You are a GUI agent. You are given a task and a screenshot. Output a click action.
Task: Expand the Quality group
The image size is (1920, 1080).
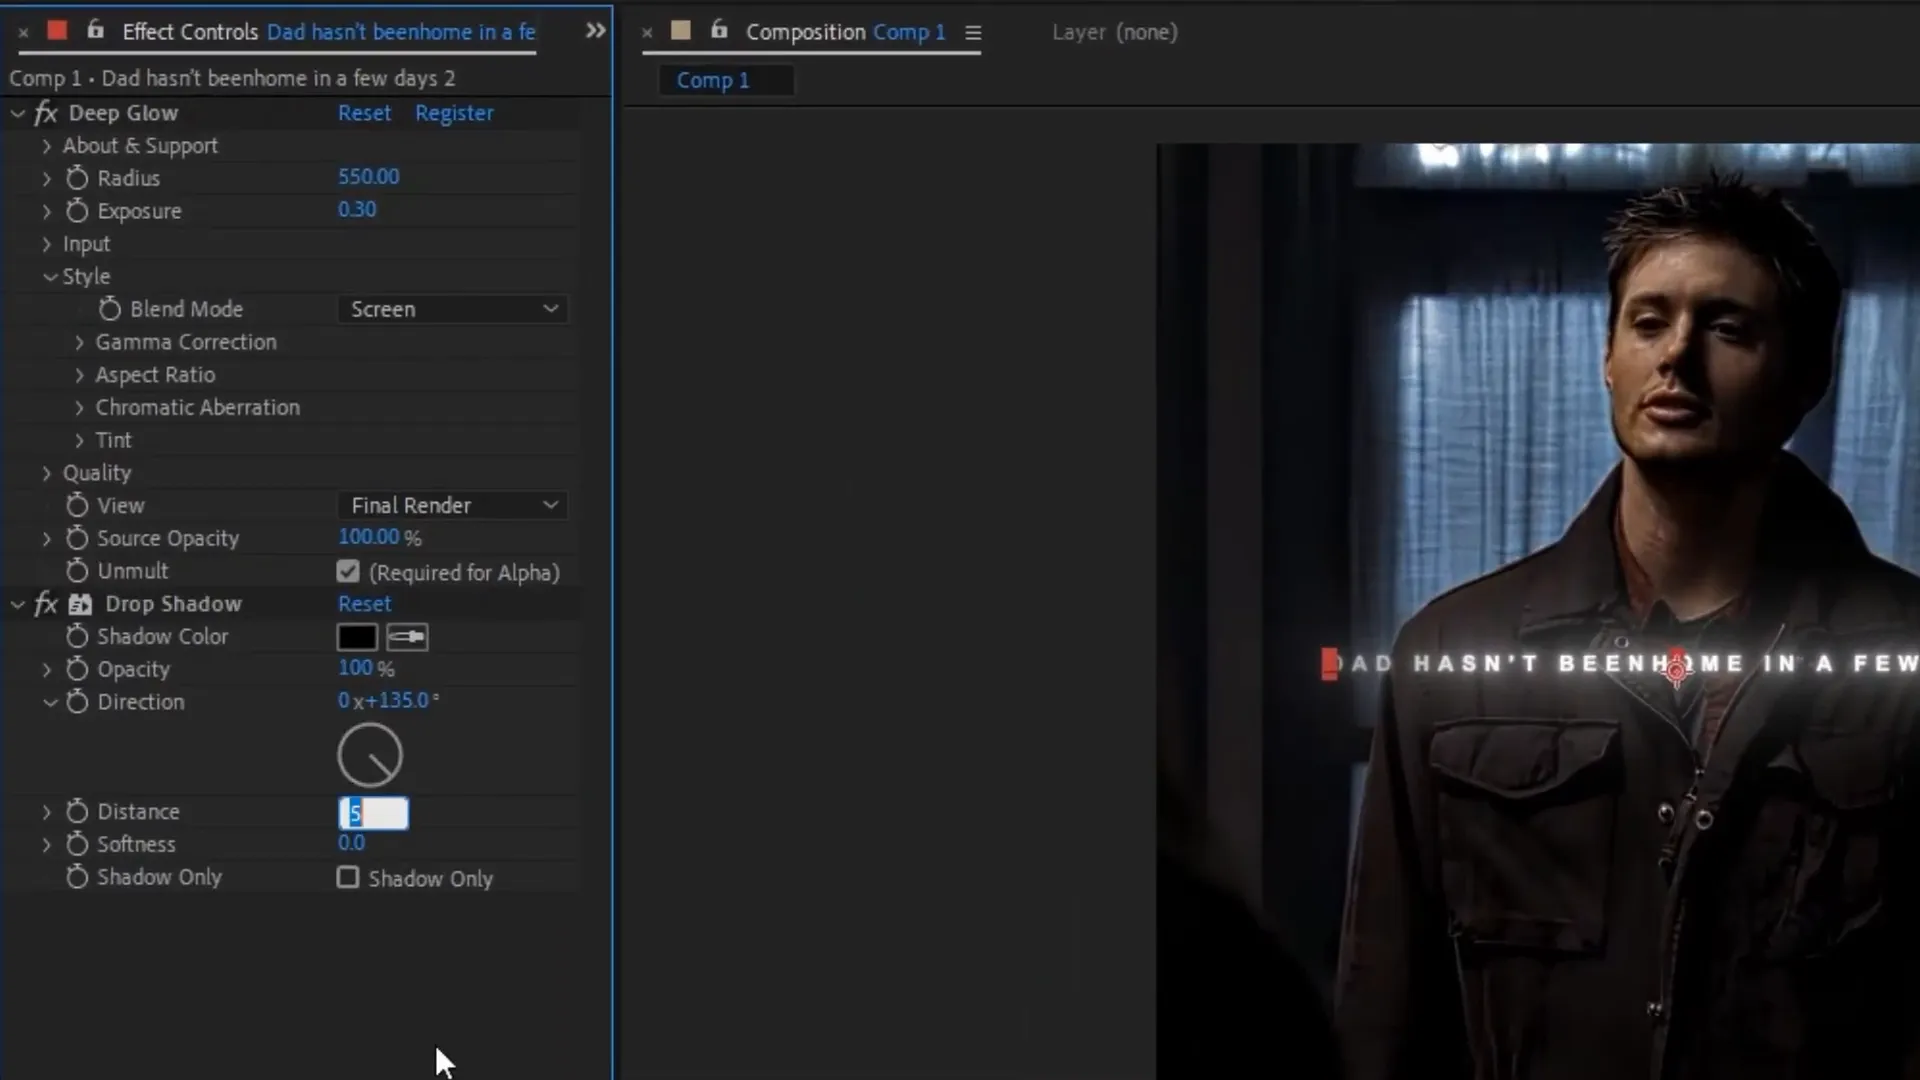[x=46, y=473]
